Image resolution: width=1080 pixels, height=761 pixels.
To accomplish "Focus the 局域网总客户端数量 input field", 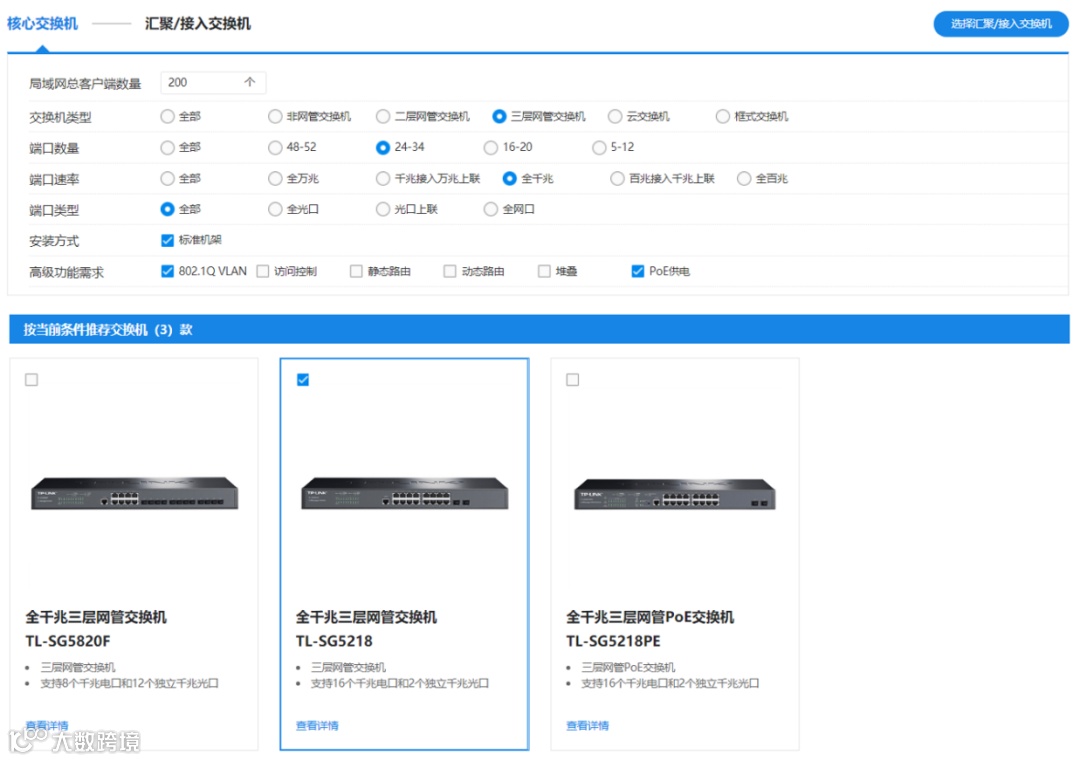I will coord(213,83).
